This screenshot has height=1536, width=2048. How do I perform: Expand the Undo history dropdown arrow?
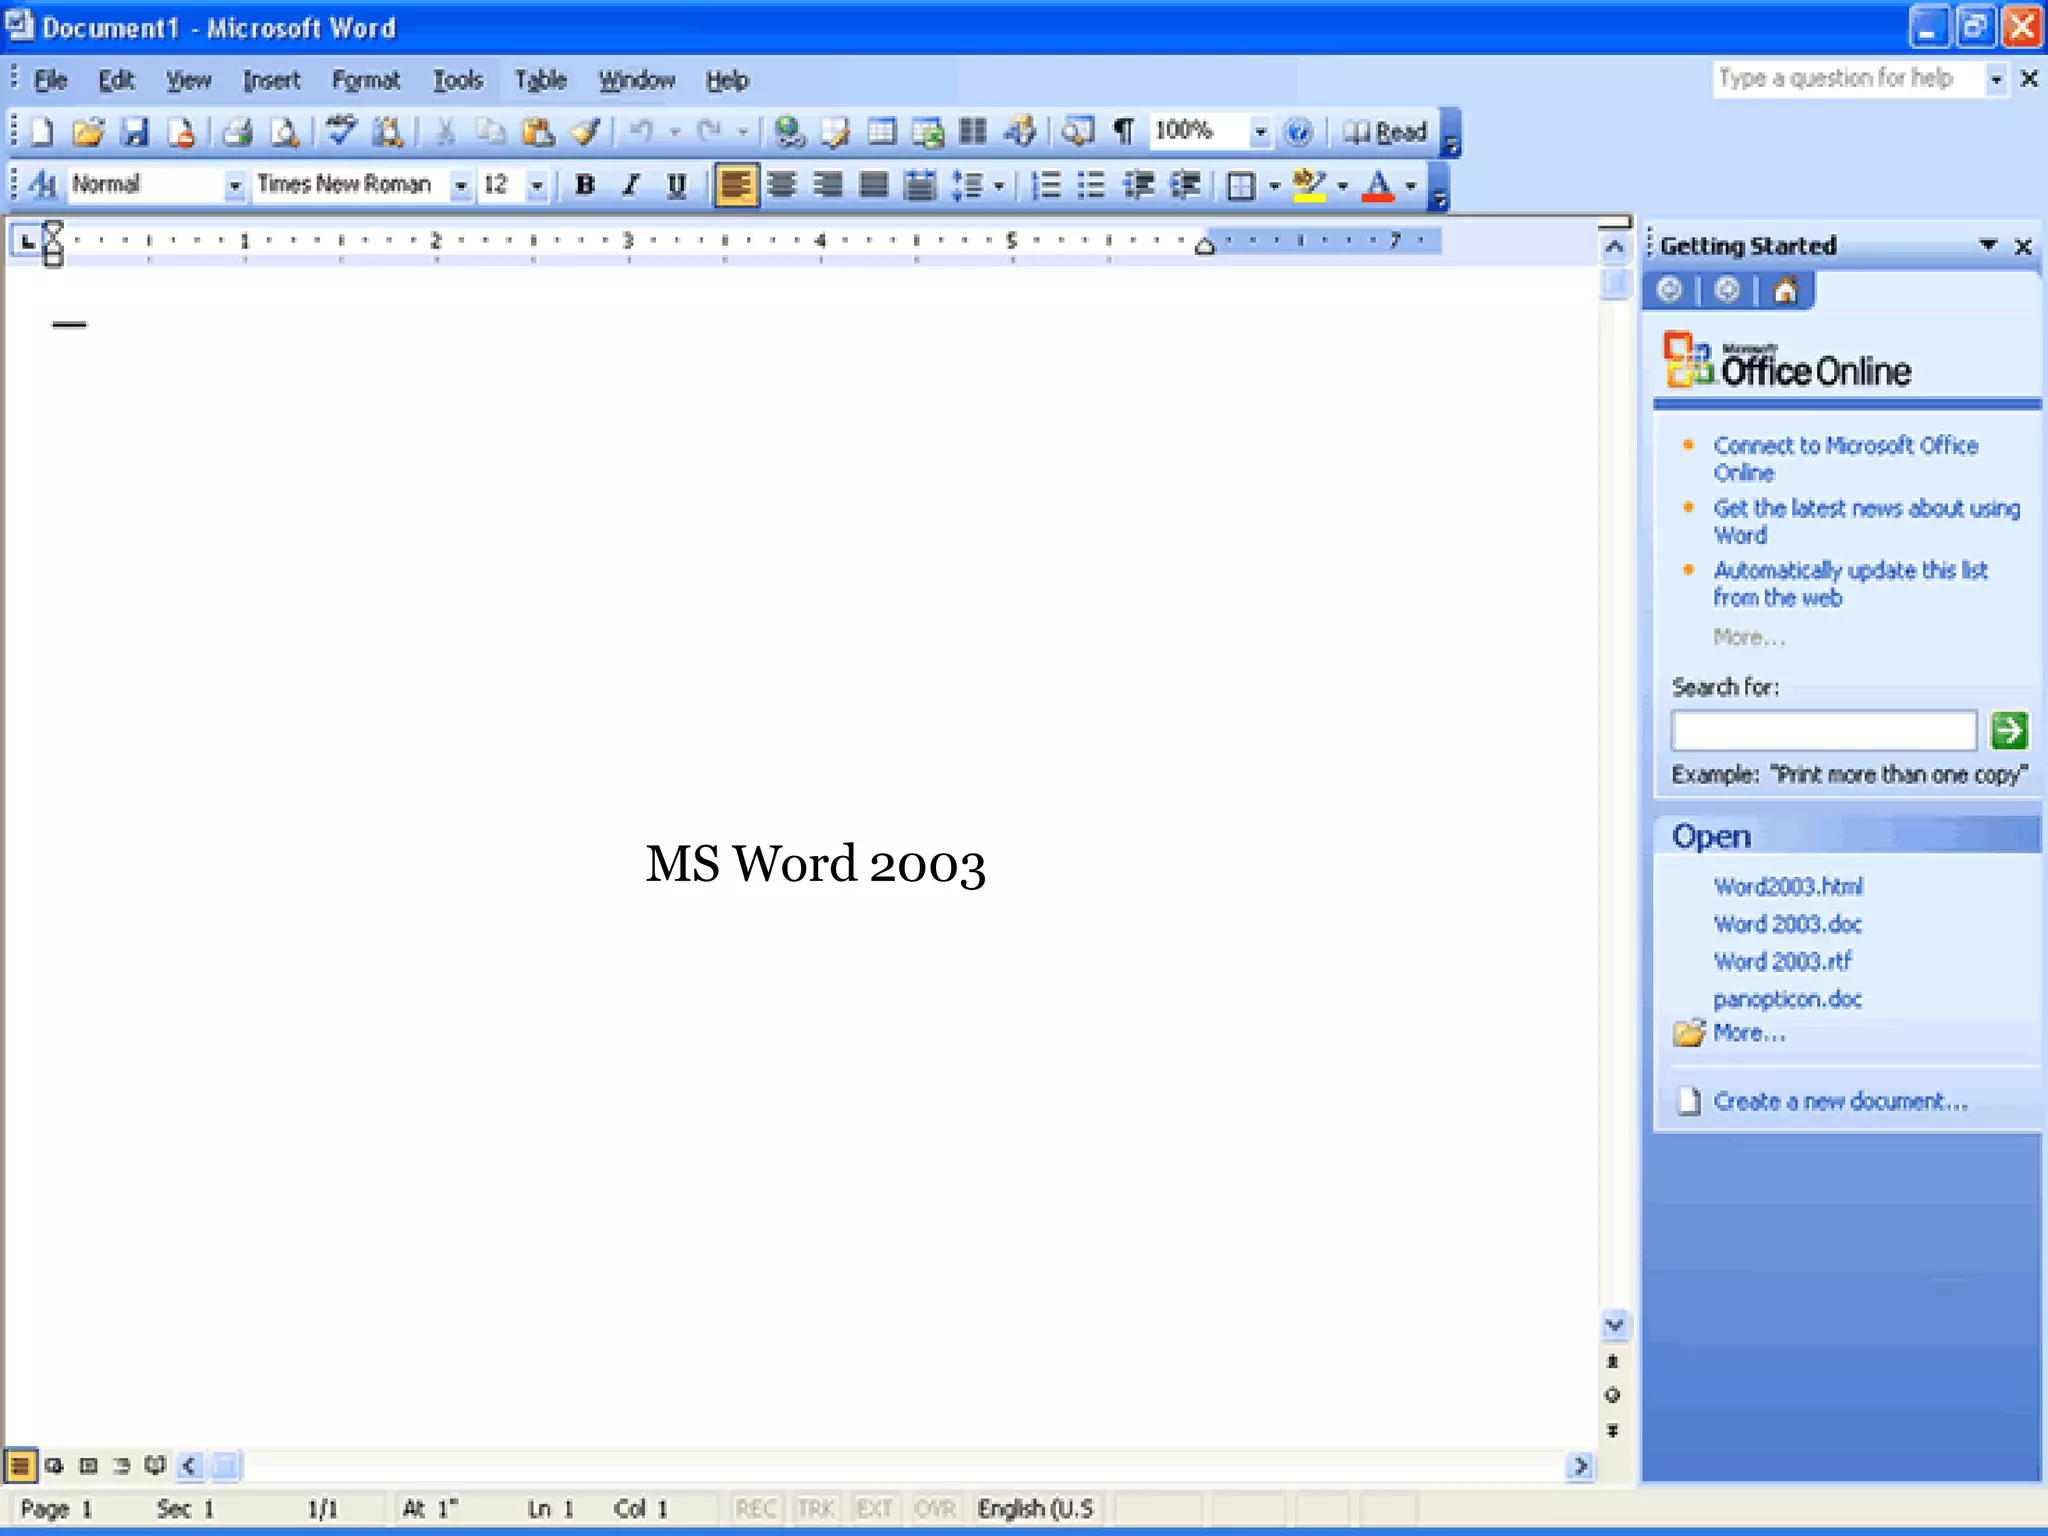tap(675, 132)
